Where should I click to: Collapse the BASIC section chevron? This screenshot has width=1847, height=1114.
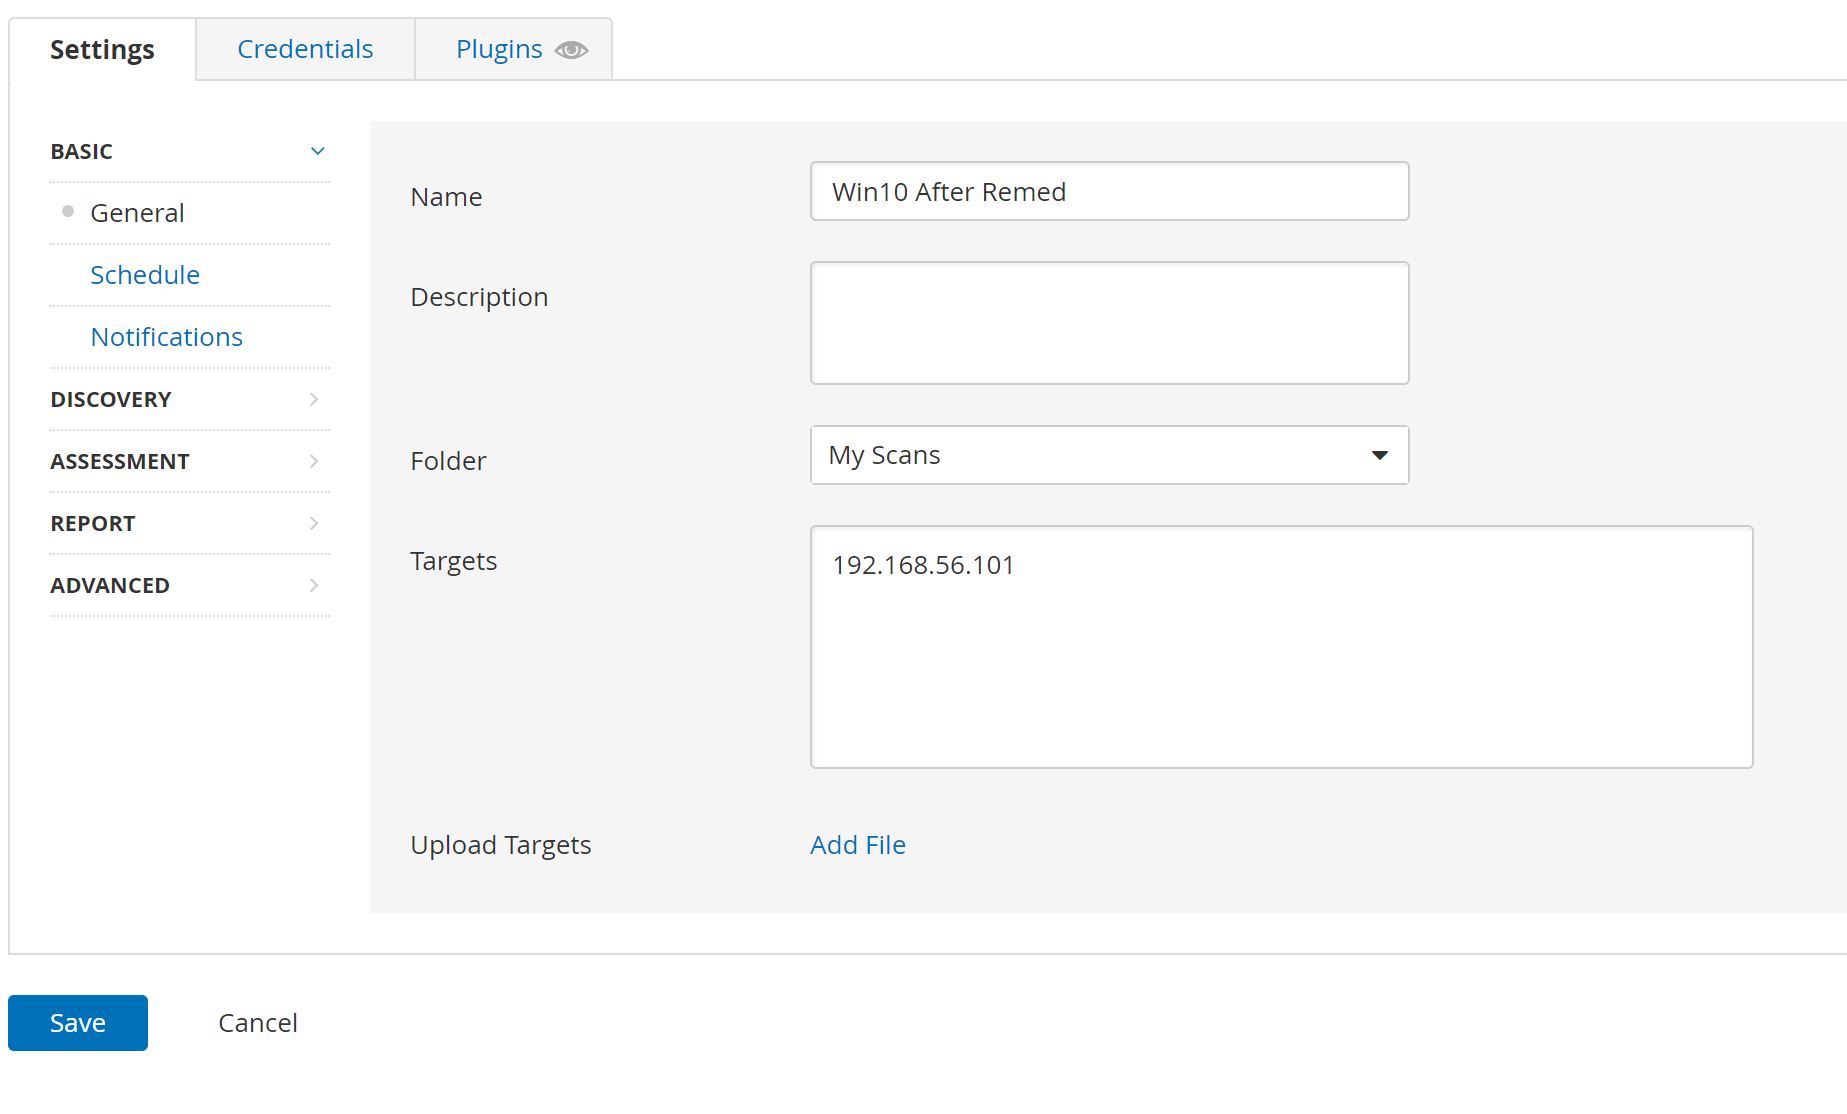point(317,151)
